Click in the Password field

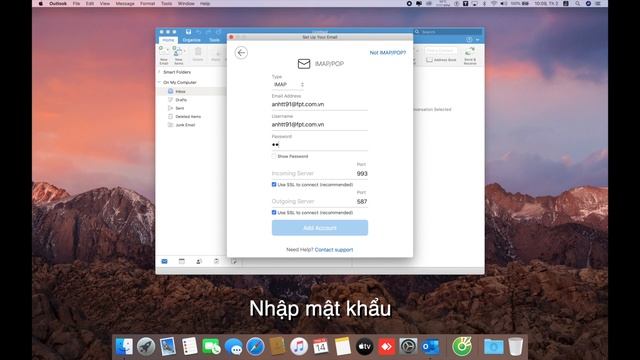(x=320, y=145)
